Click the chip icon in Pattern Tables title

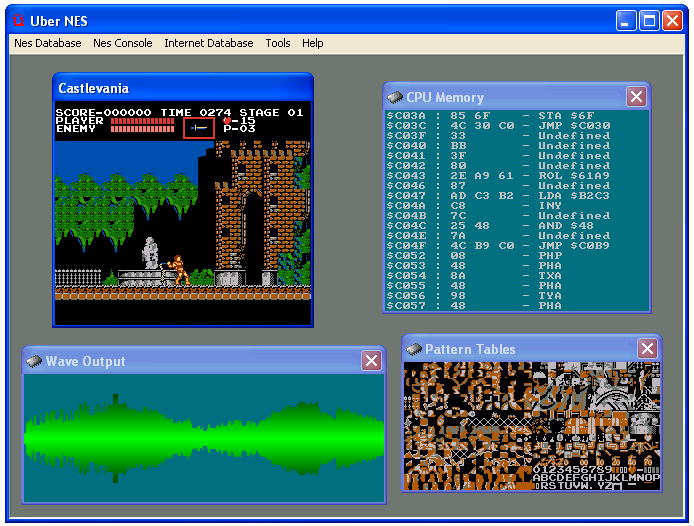pyautogui.click(x=414, y=349)
